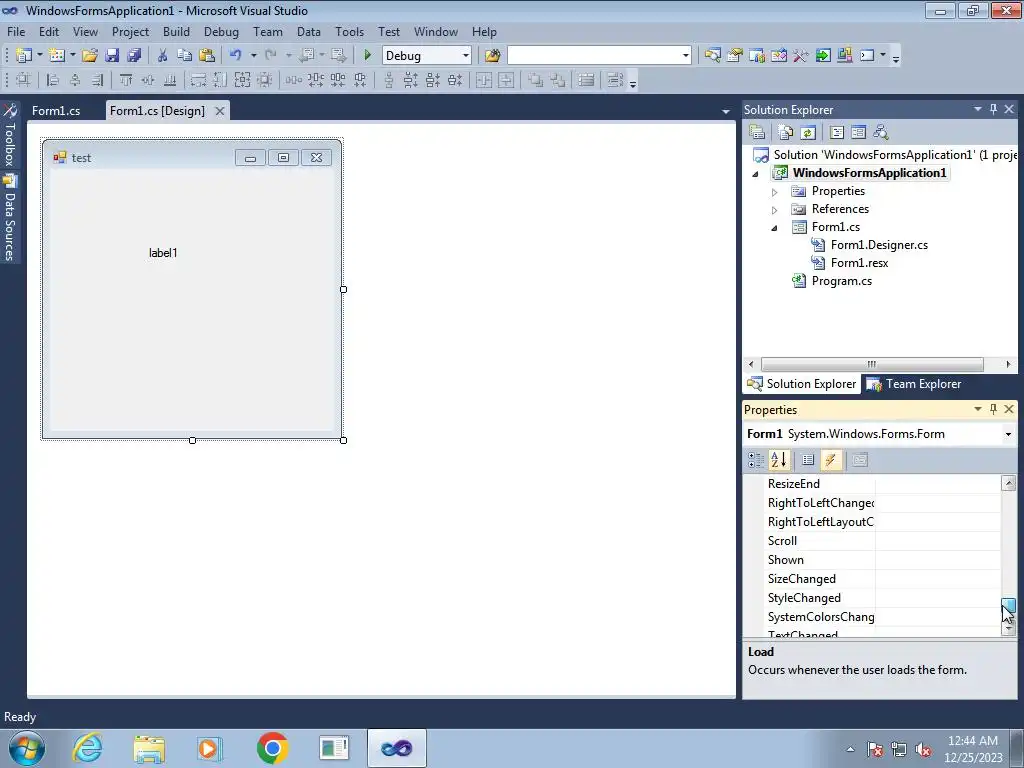Open the Command Window icon
The image size is (1024, 768).
867,56
